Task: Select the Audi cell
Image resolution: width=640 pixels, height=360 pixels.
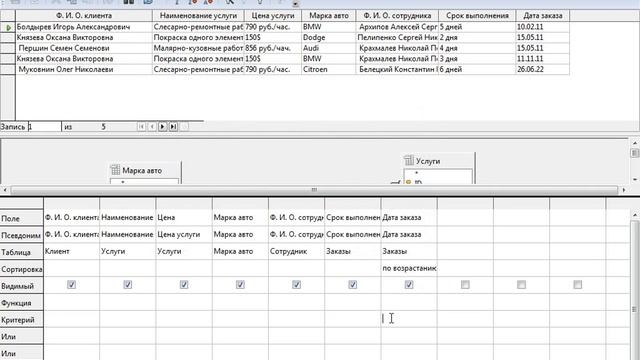Action: click(x=329, y=48)
